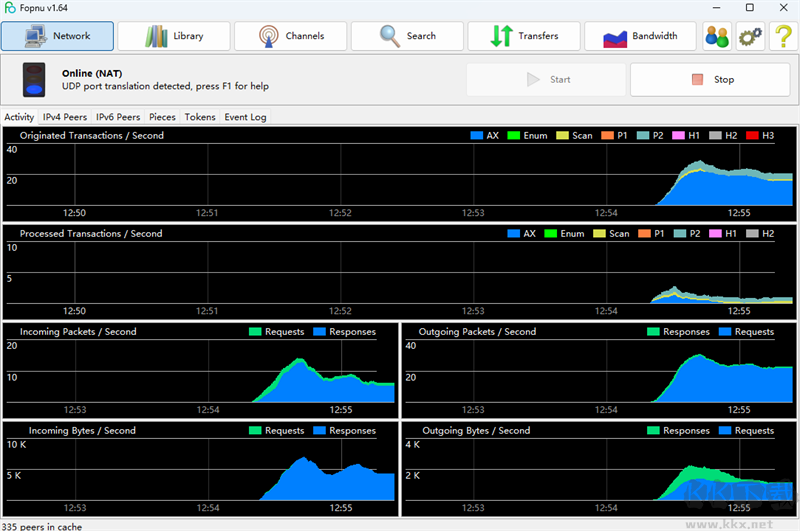Open the Bandwidth section
This screenshot has width=800, height=531.
coord(640,36)
